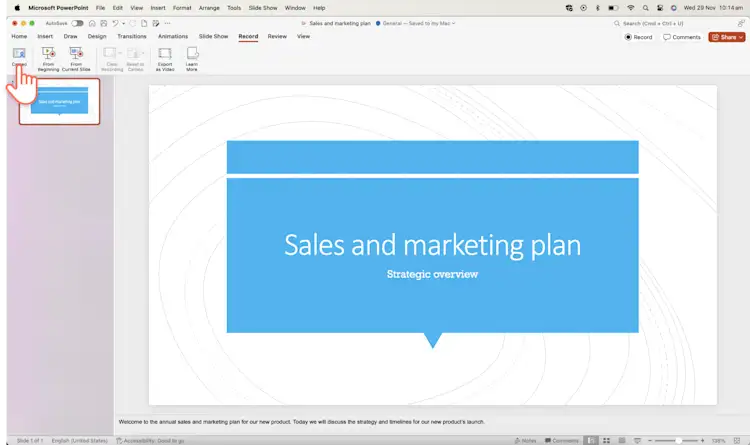Switch to the Slide Show ribbon tab
The width and height of the screenshot is (750, 445).
pyautogui.click(x=213, y=36)
